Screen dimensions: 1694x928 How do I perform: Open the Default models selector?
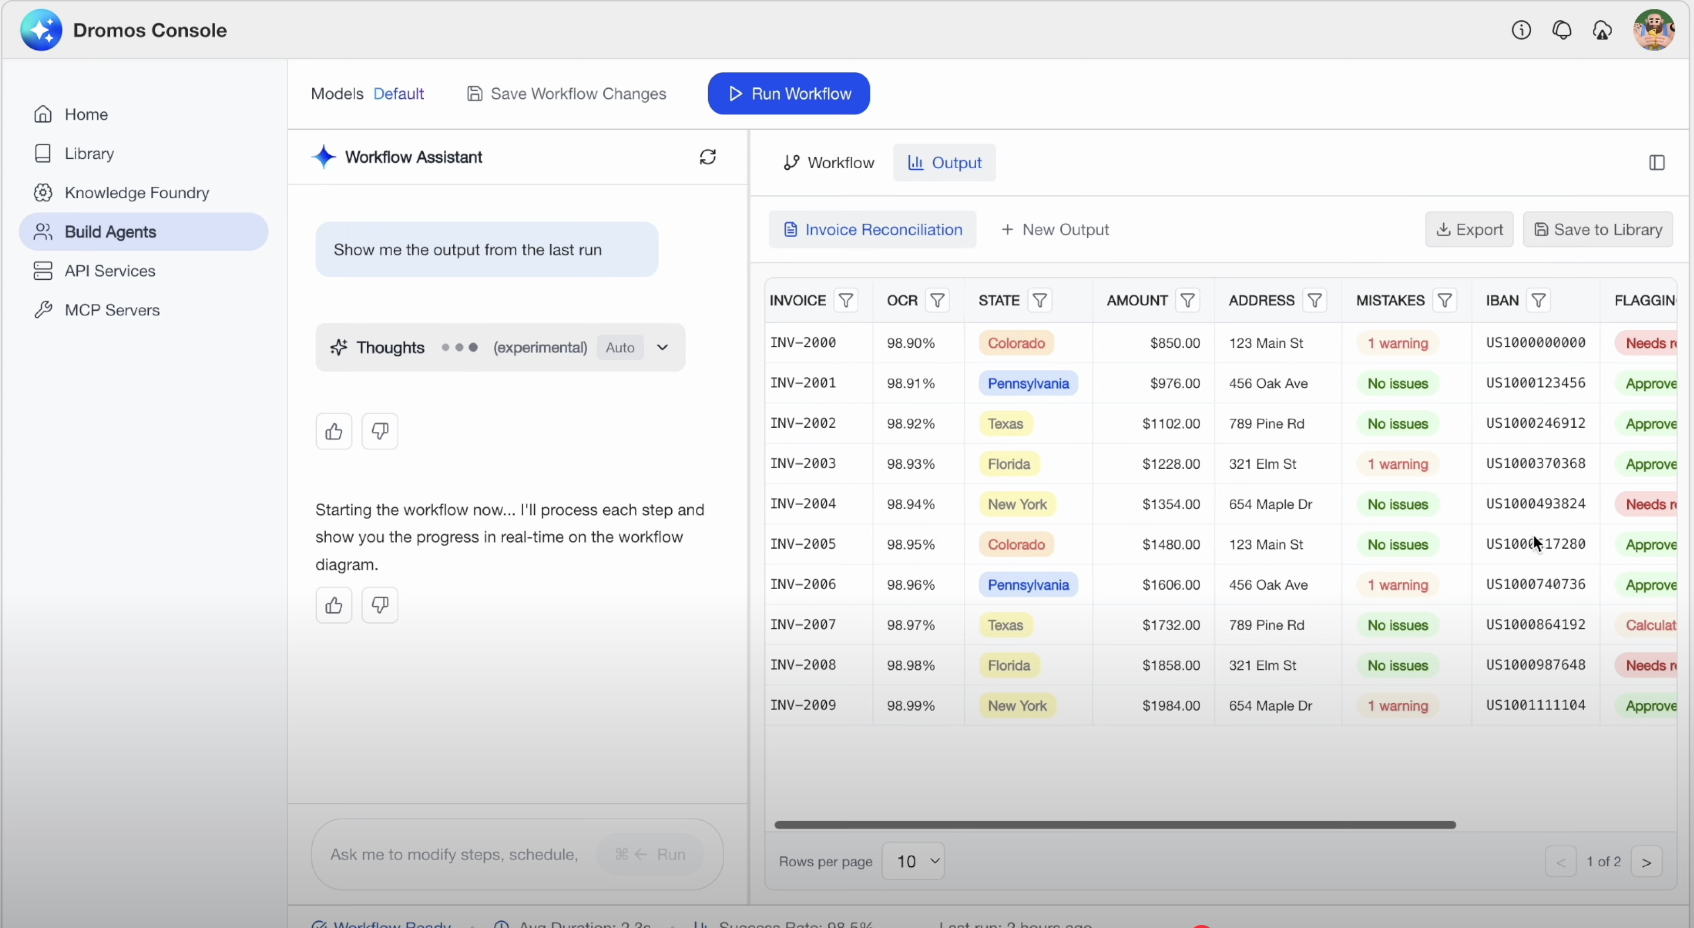398,94
